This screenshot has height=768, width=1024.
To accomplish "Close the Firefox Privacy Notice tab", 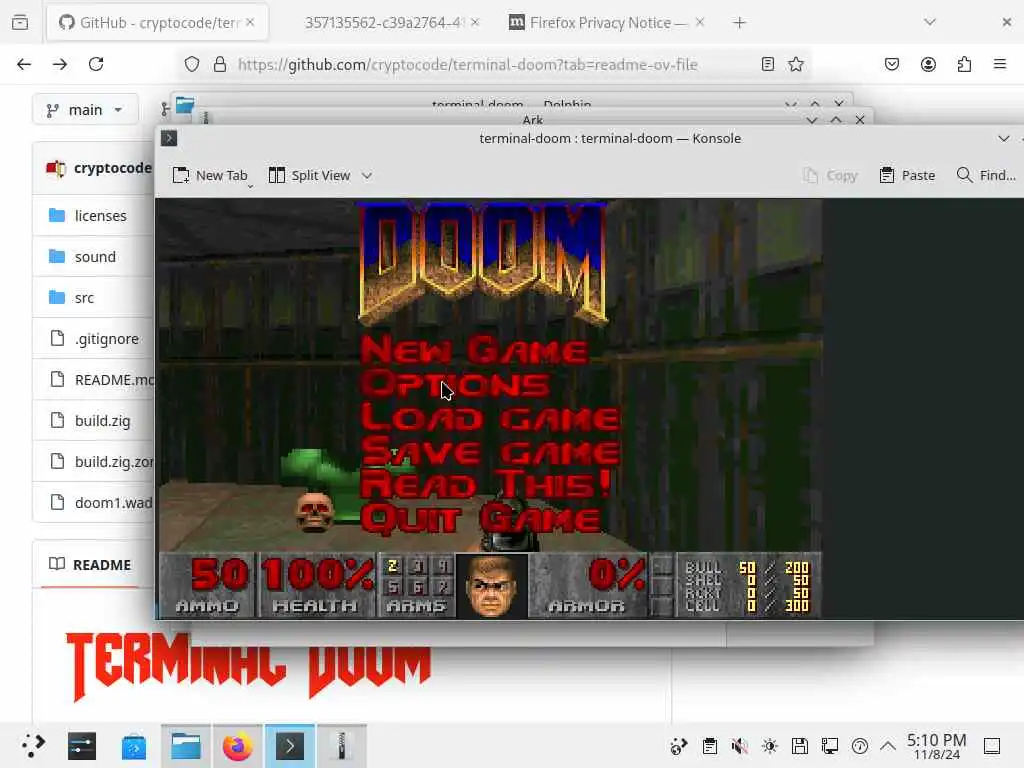I will point(700,23).
